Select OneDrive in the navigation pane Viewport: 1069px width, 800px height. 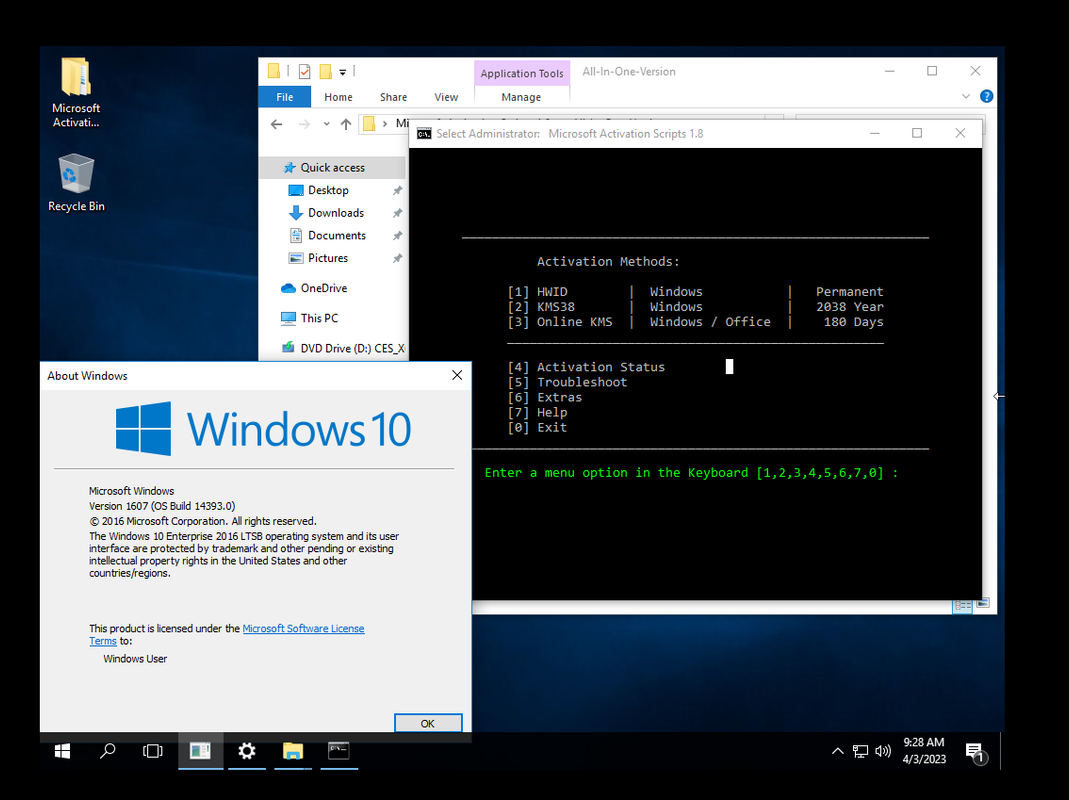[324, 288]
